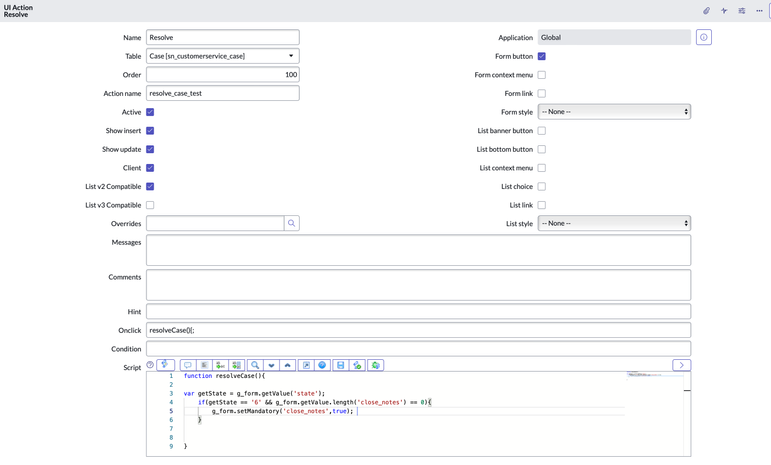Click the Hint input field
Image resolution: width=771 pixels, height=465 pixels.
418,312
